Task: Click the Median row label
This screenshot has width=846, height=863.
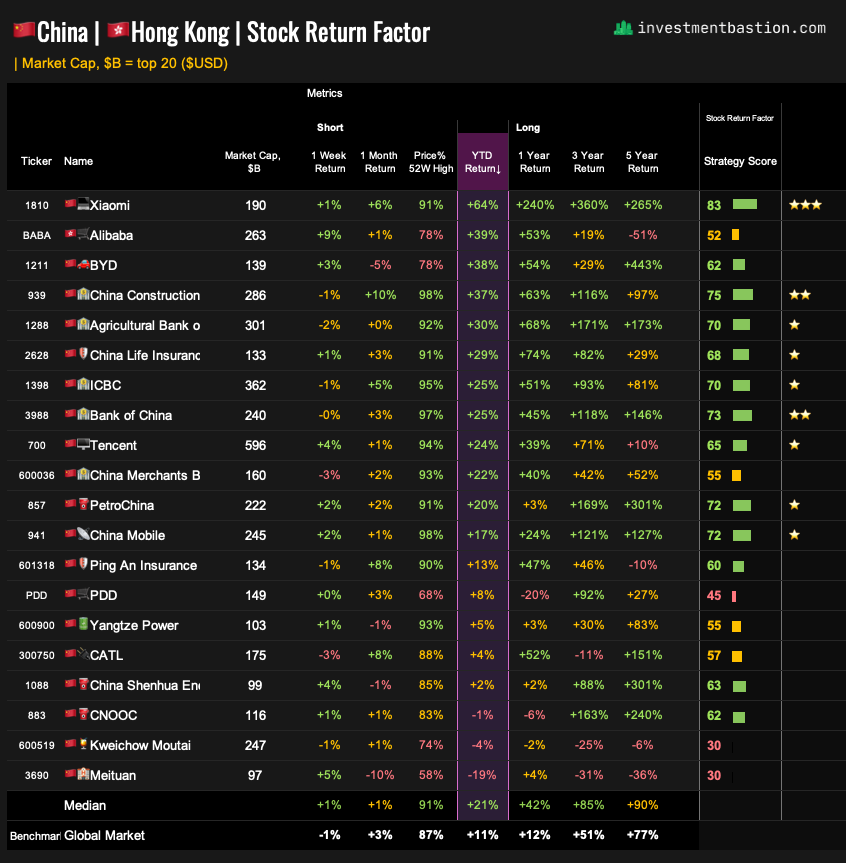Action: [x=85, y=805]
